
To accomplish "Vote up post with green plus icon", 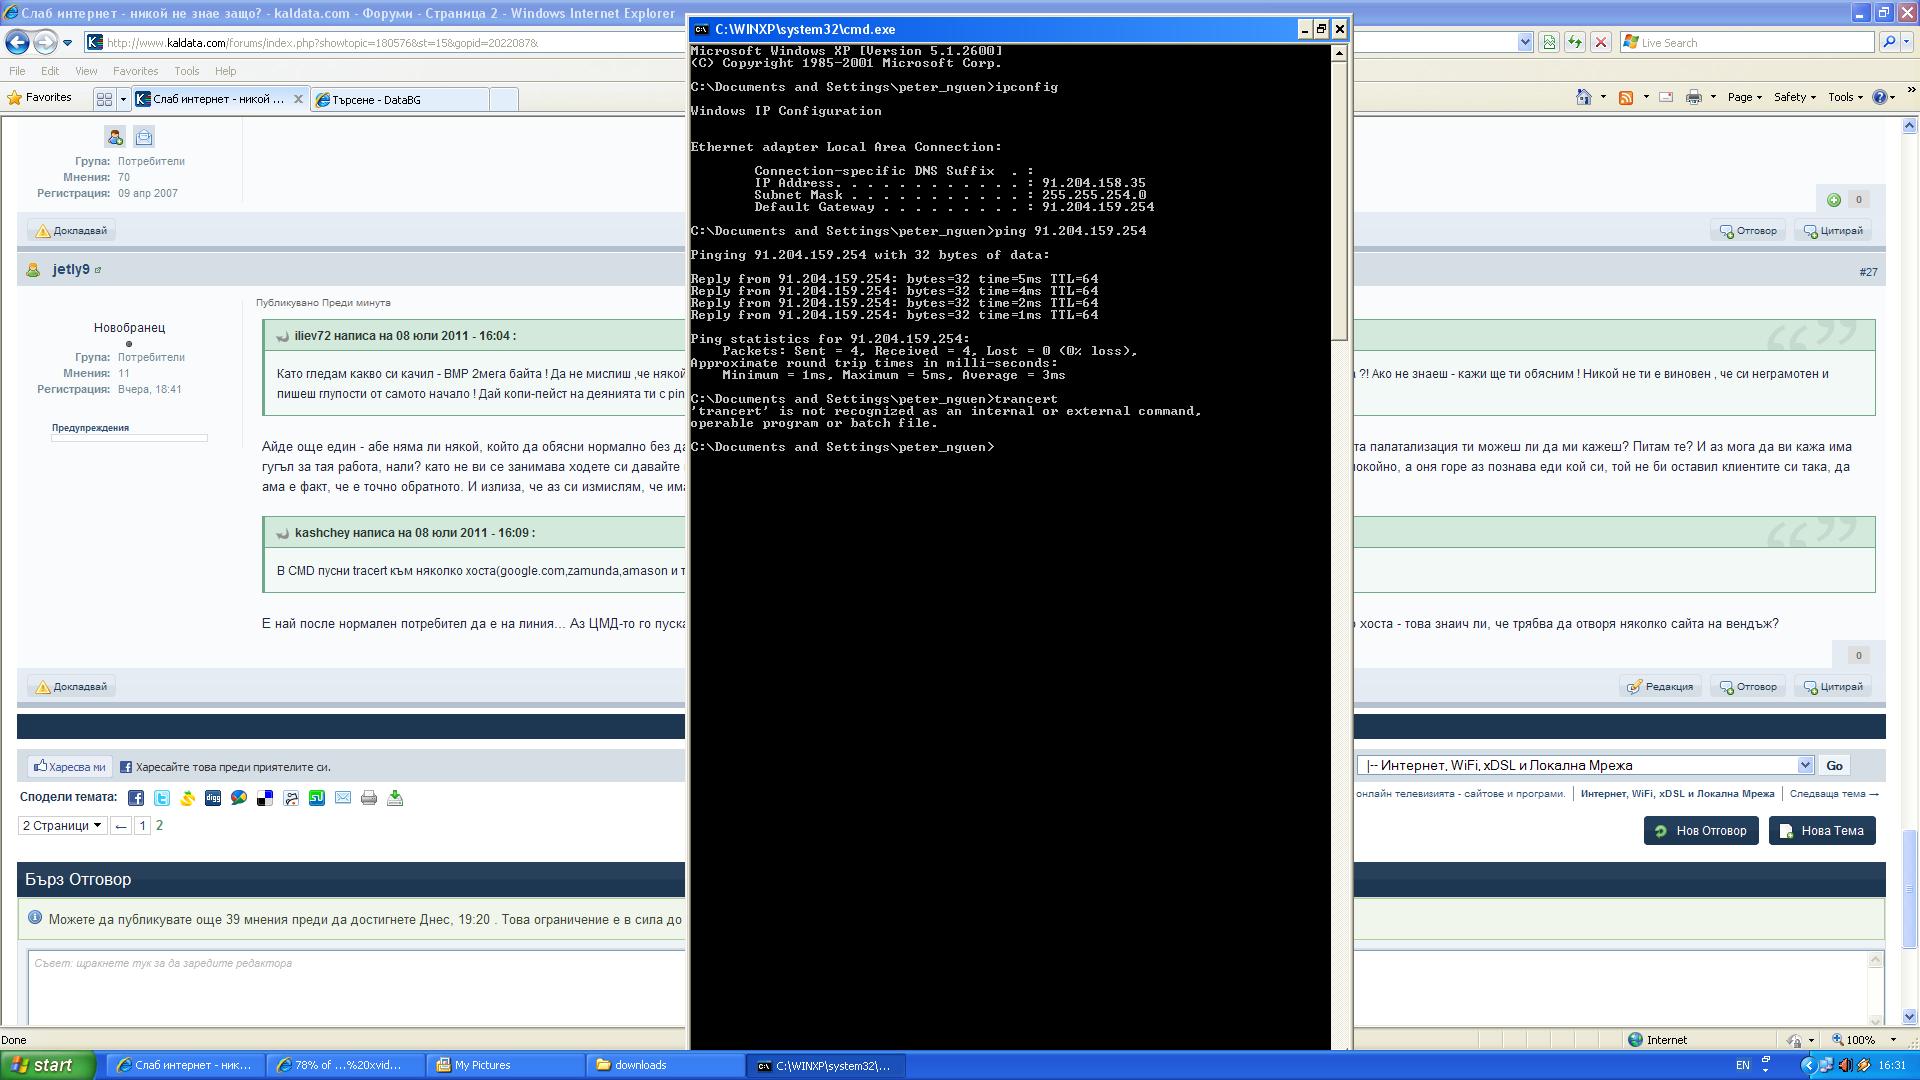I will pos(1834,200).
